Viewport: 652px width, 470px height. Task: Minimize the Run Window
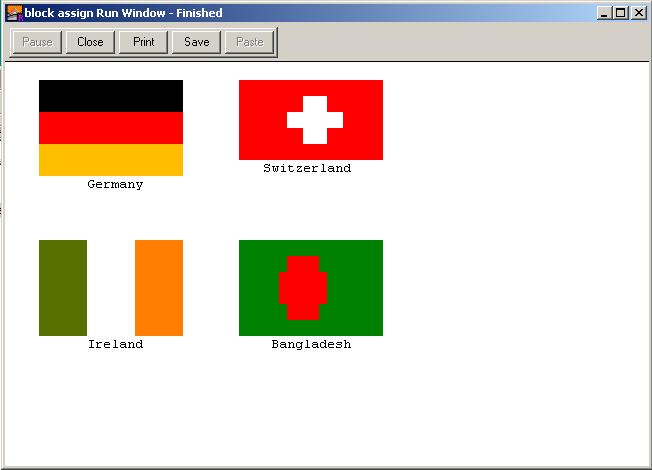(604, 13)
